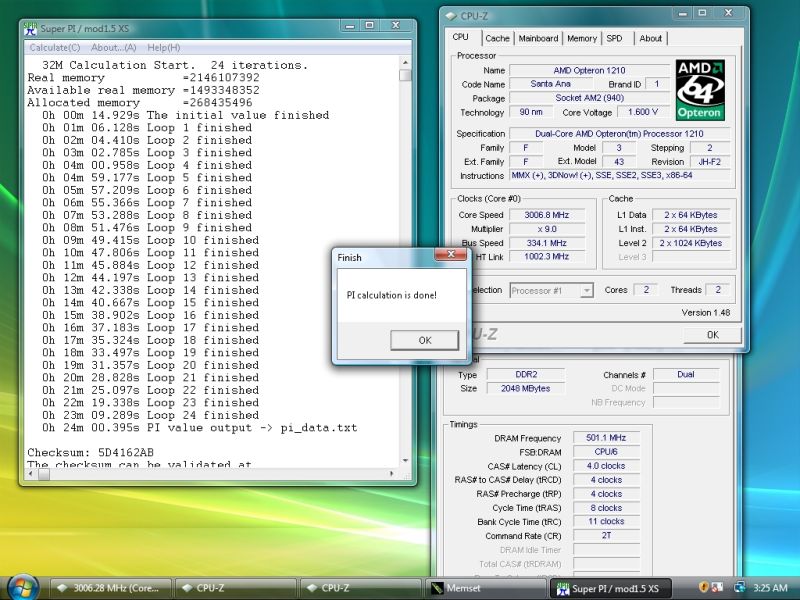Viewport: 800px width, 600px height.
Task: Click the Instructions field listing MMX, SSE
Action: tap(619, 176)
